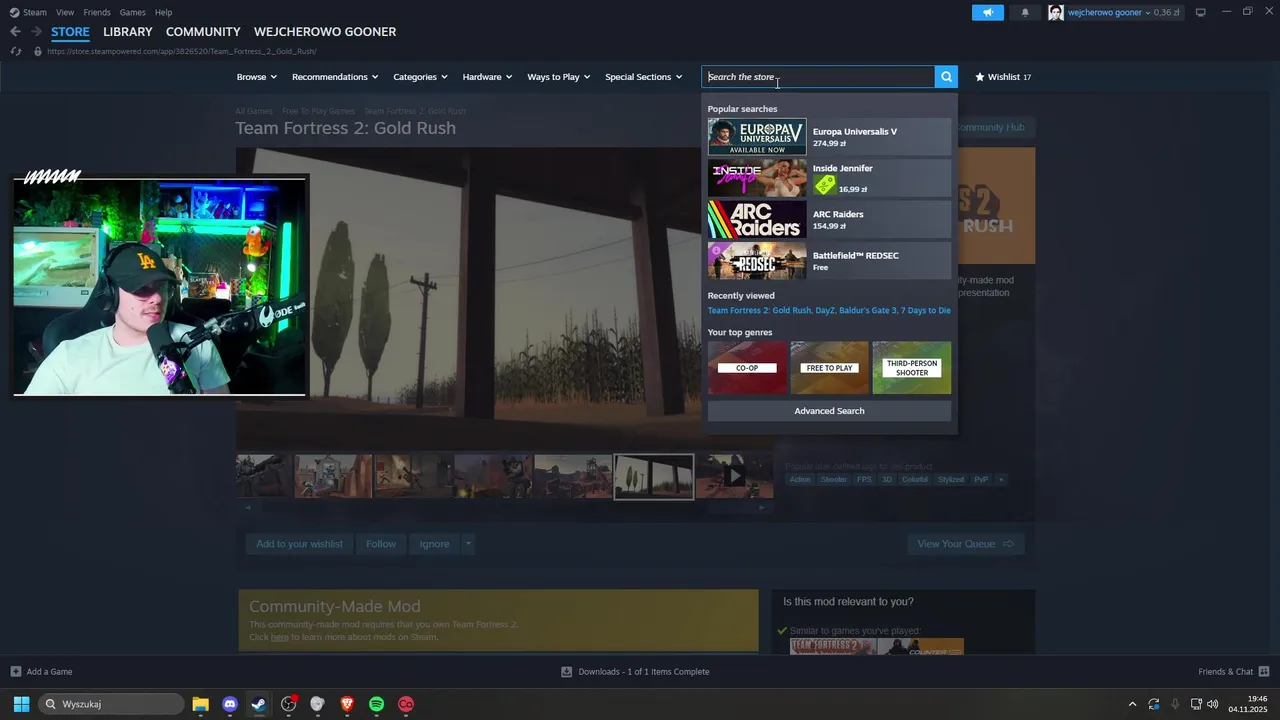Screen dimensions: 1280x720
Task: Open the Ways to Play dropdown
Action: [559, 77]
